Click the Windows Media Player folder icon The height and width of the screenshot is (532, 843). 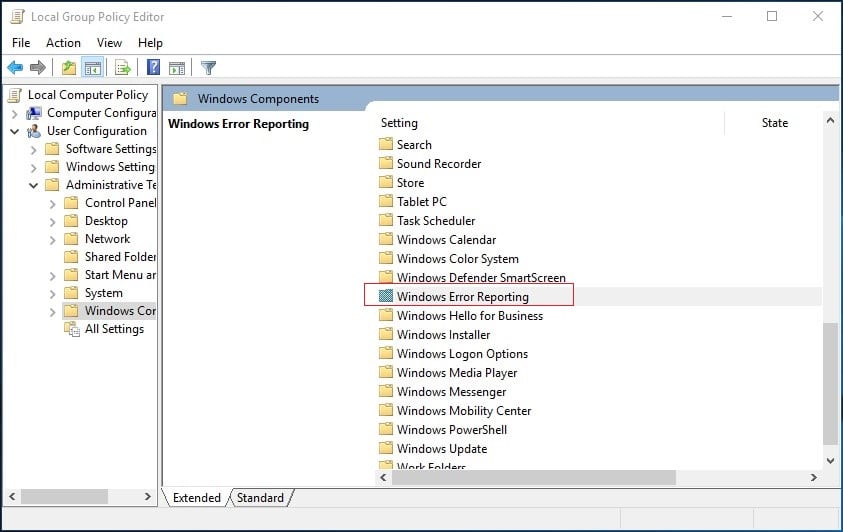[x=386, y=372]
